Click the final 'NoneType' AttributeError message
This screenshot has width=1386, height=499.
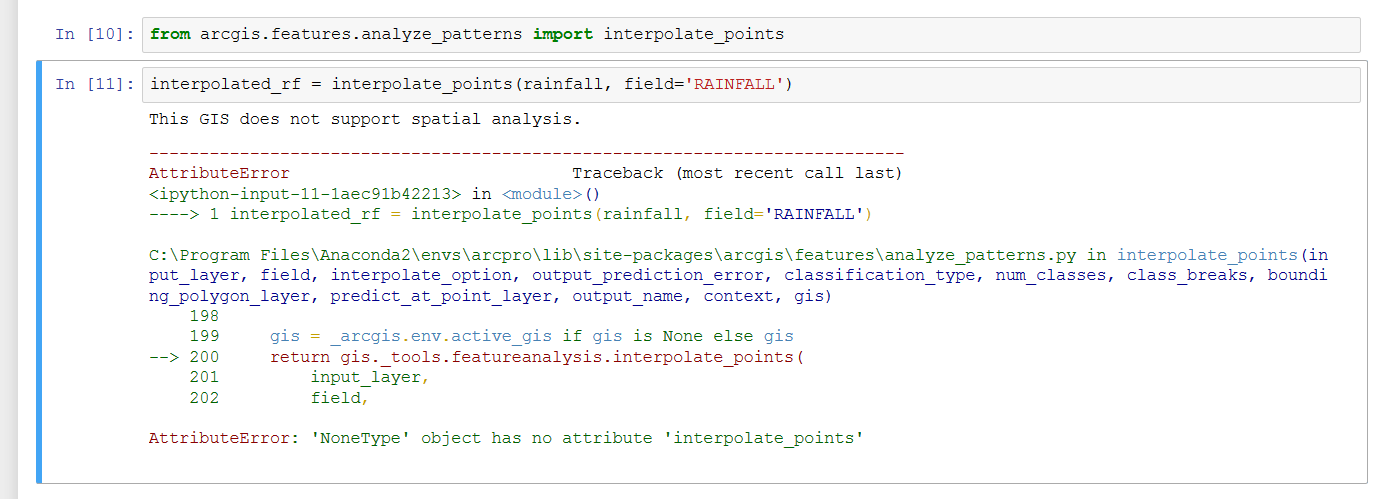pyautogui.click(x=505, y=438)
